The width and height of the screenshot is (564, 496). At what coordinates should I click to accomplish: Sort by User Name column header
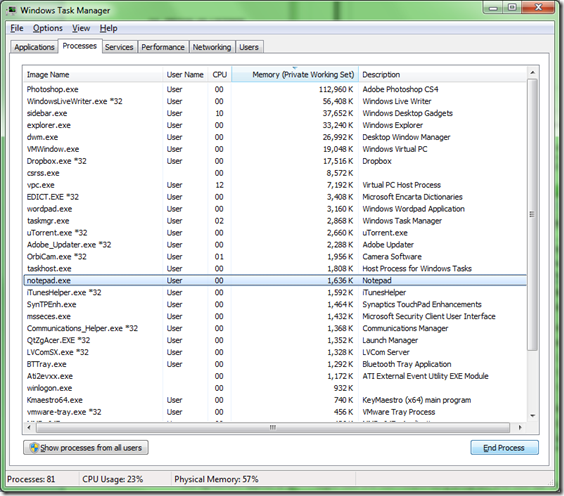(185, 74)
